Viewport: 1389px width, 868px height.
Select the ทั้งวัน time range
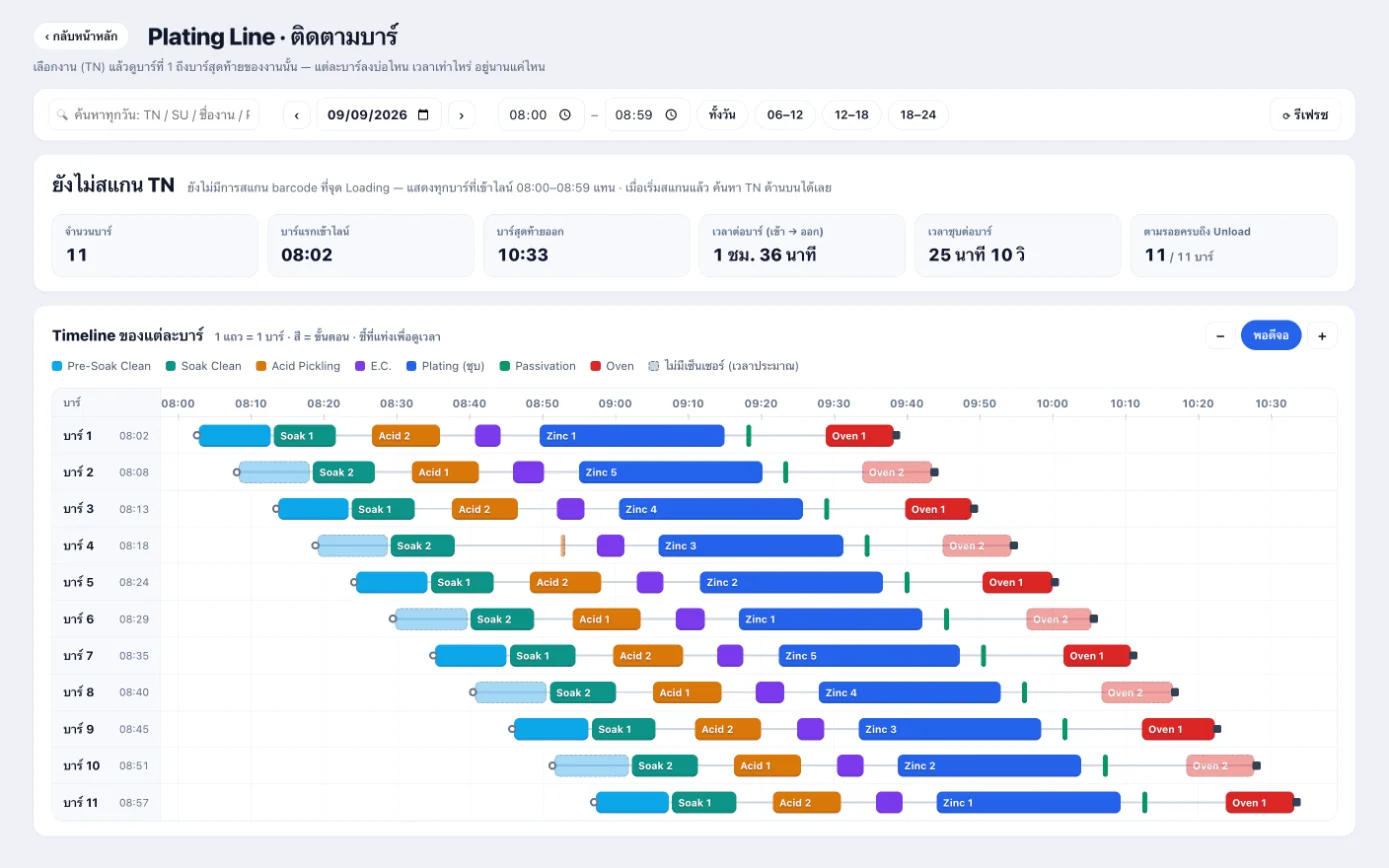(722, 115)
